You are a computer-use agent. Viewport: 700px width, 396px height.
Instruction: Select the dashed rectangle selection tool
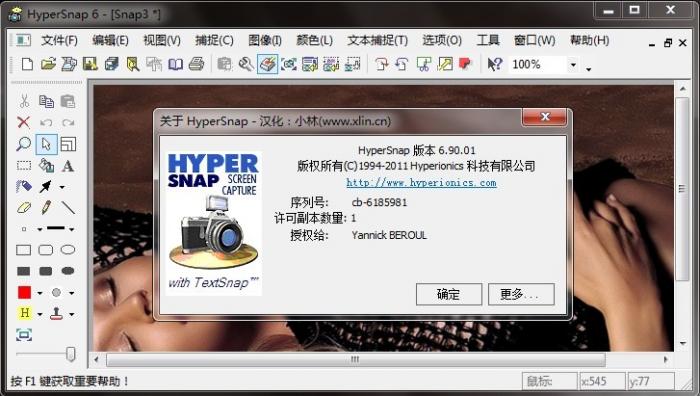pyautogui.click(x=24, y=166)
